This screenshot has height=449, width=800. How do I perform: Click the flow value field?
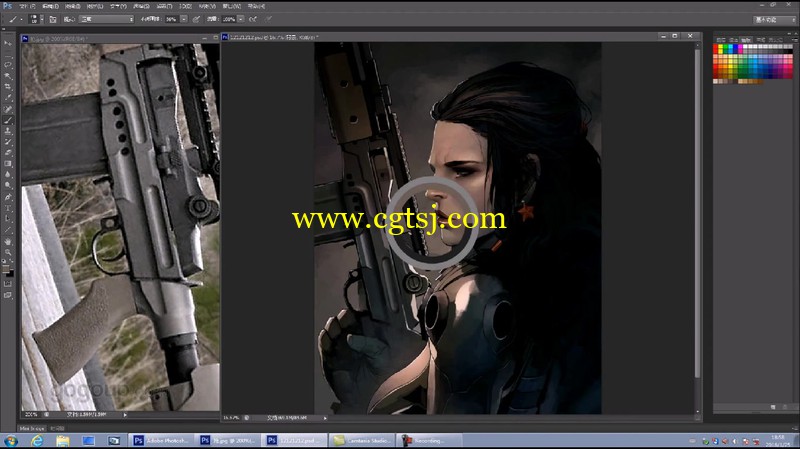(x=229, y=19)
